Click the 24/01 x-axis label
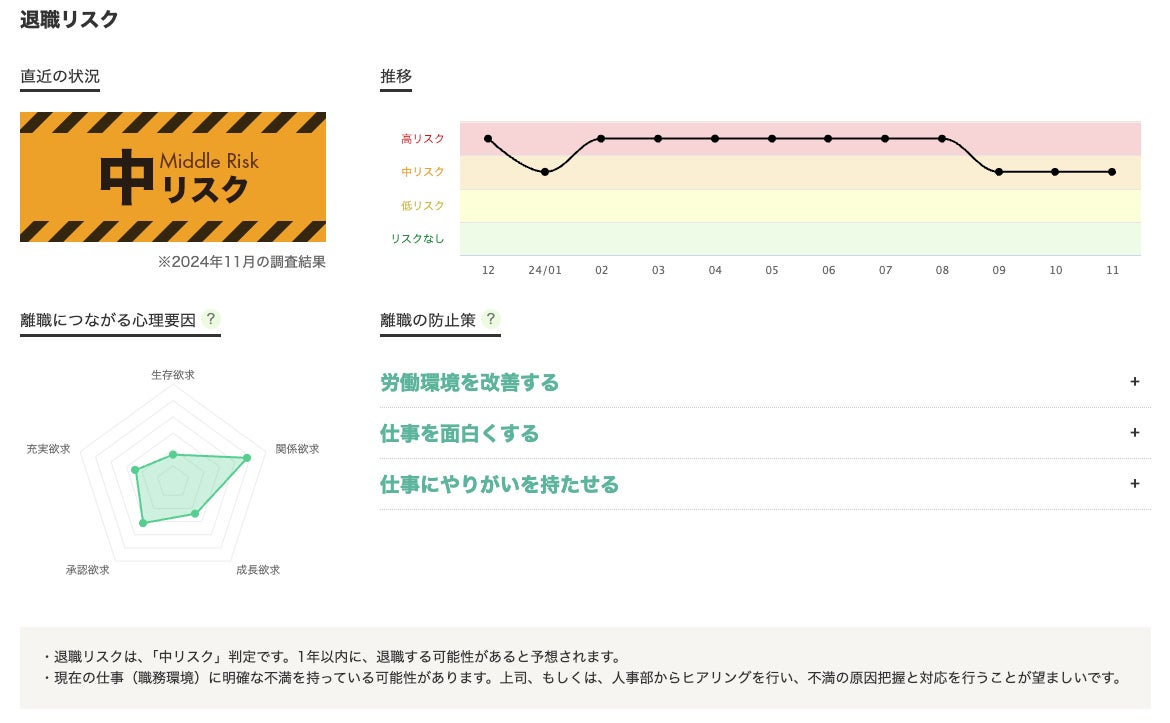1170x723 pixels. coord(545,270)
